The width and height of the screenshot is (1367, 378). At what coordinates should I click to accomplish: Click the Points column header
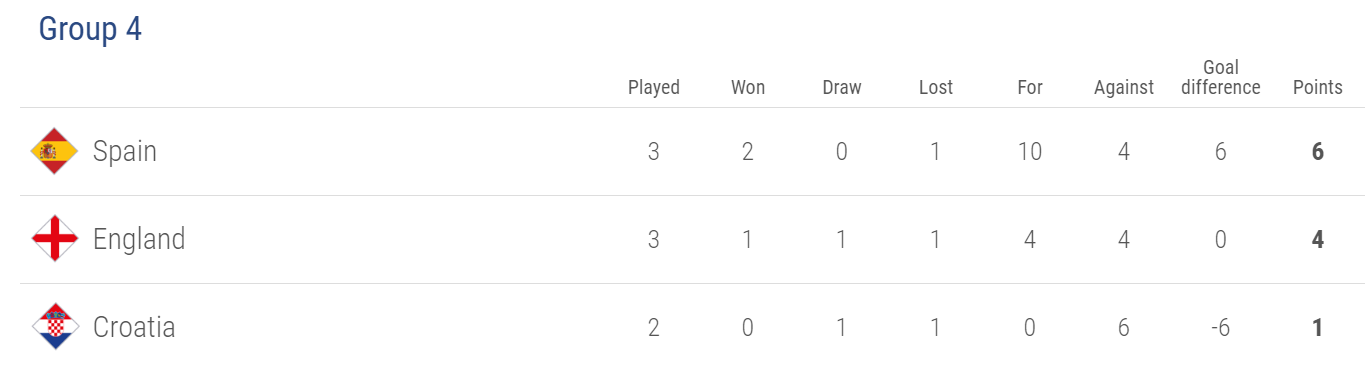click(x=1318, y=88)
